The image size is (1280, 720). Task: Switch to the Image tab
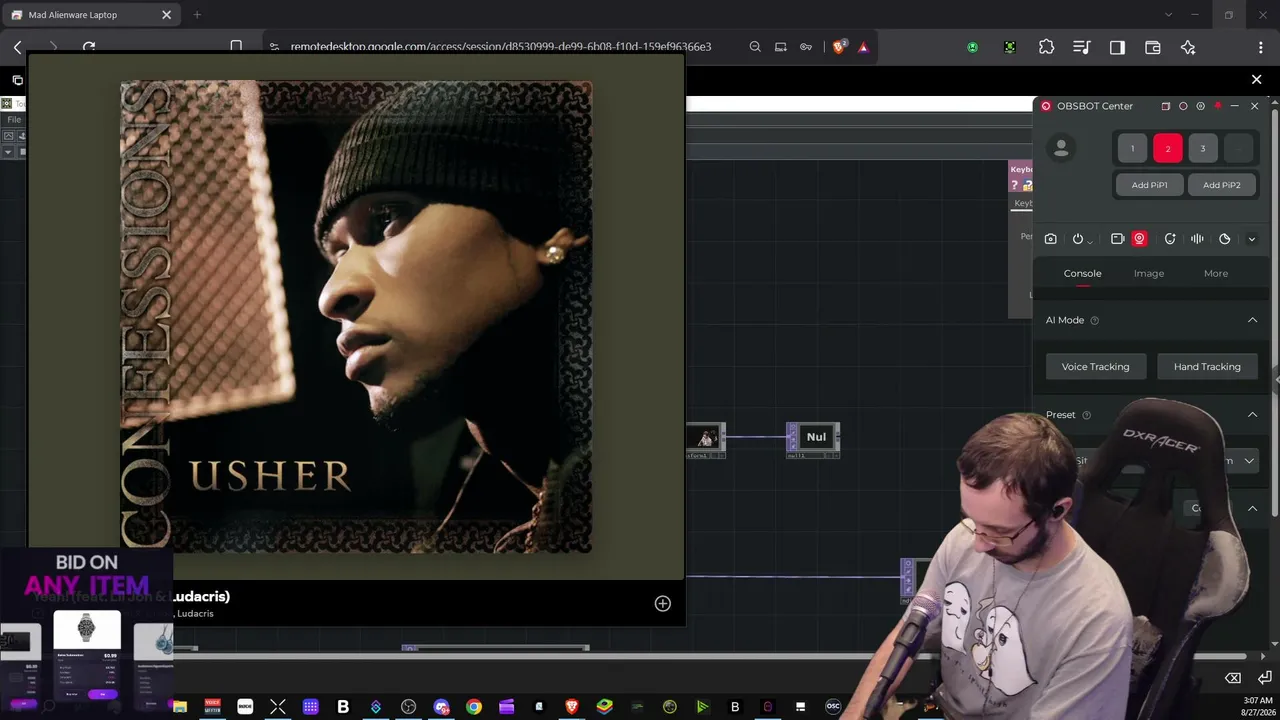[1149, 273]
